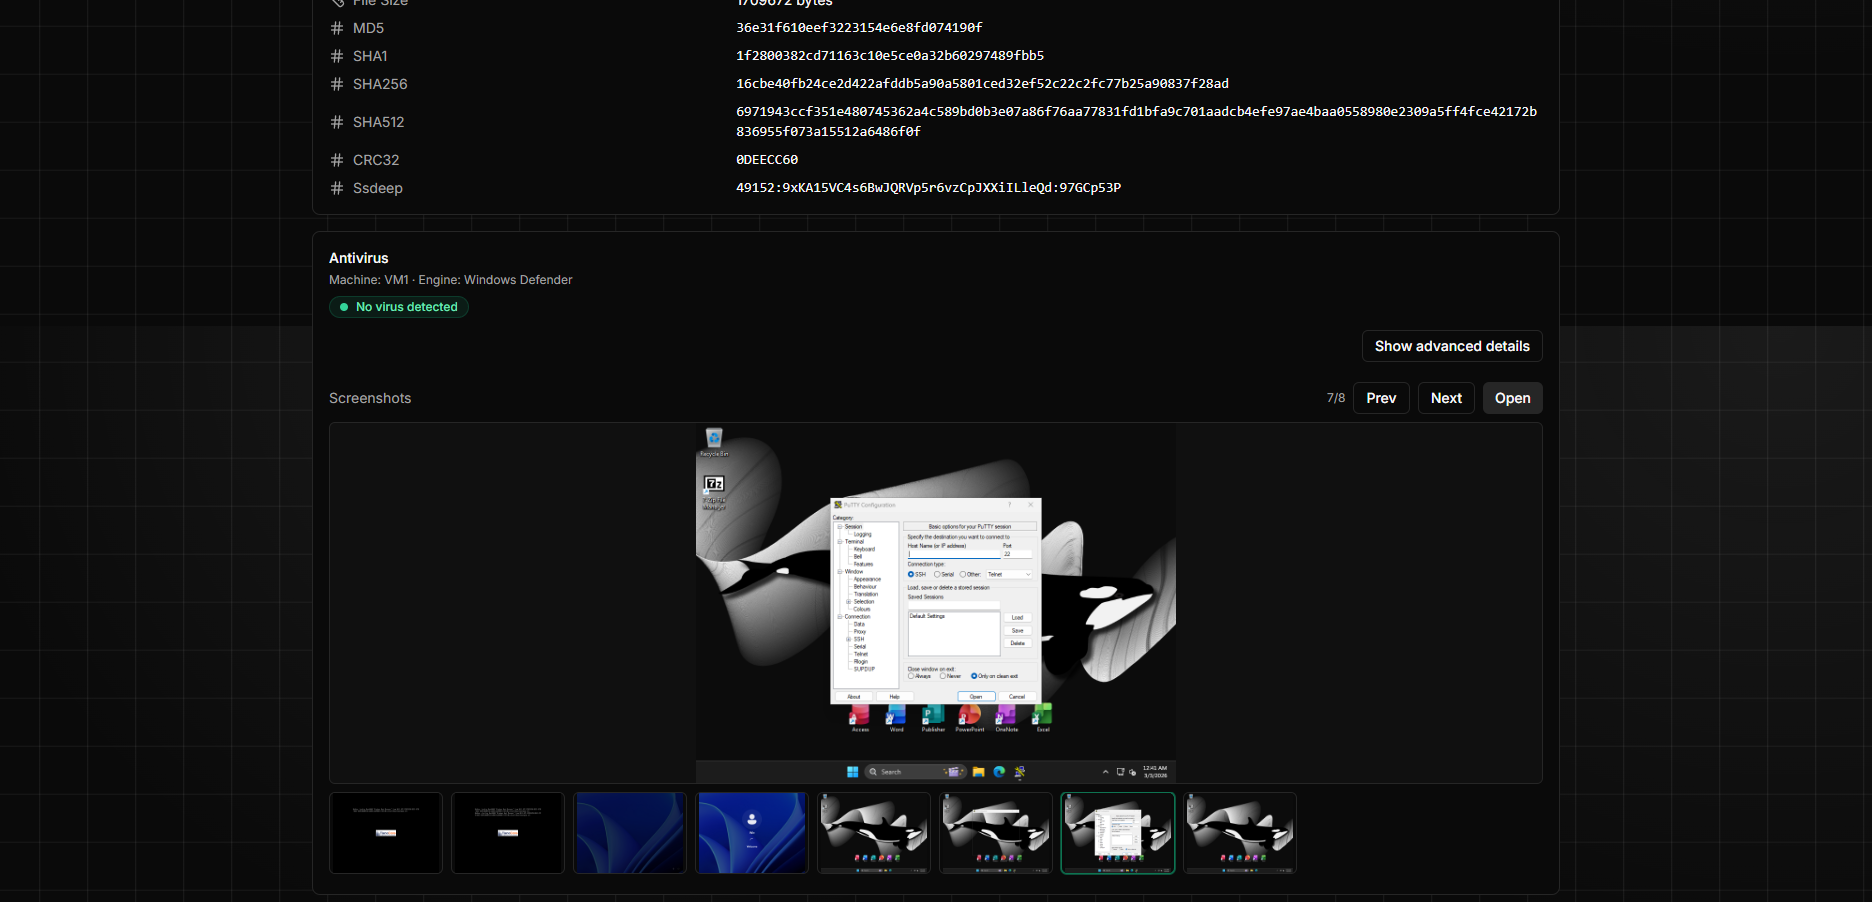
Task: Select the last screenshot thumbnail
Action: pyautogui.click(x=1240, y=833)
